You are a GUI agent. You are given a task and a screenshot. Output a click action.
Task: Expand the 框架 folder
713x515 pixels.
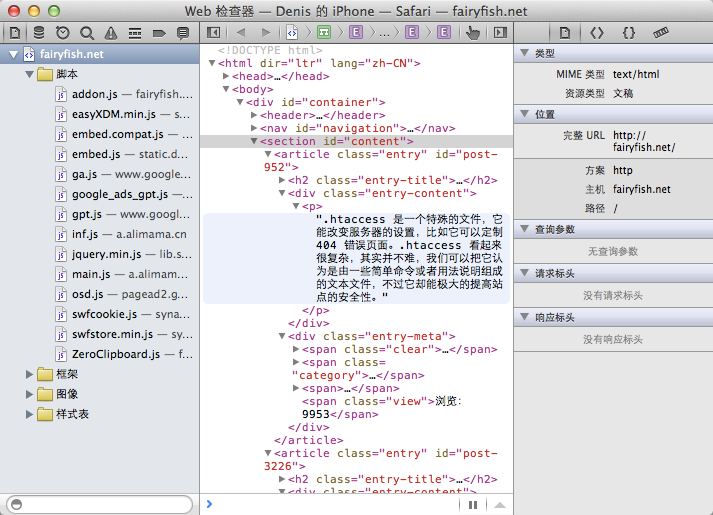coord(29,374)
